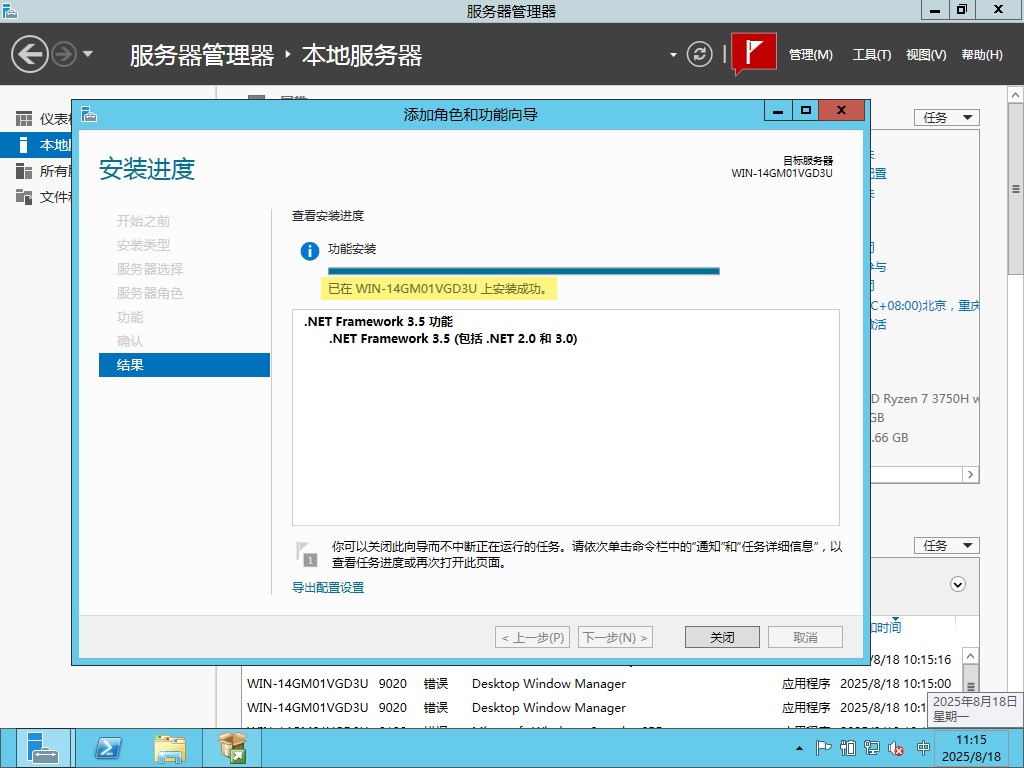Open the upper 任务 dropdown in properties panel
This screenshot has width=1024, height=768.
click(x=946, y=118)
